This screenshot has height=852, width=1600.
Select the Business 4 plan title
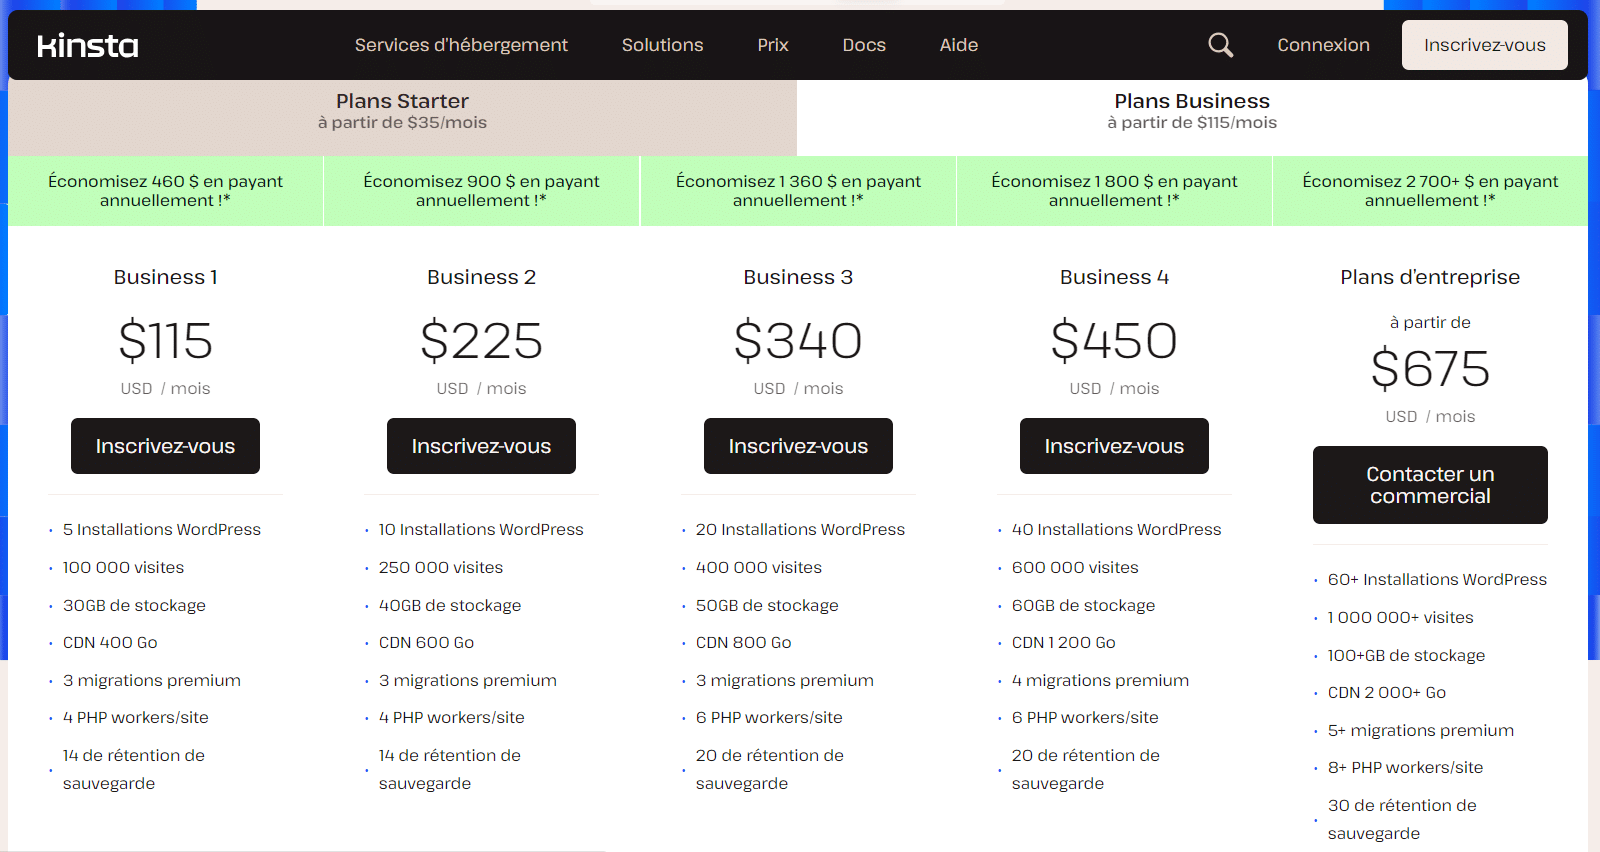tap(1114, 277)
